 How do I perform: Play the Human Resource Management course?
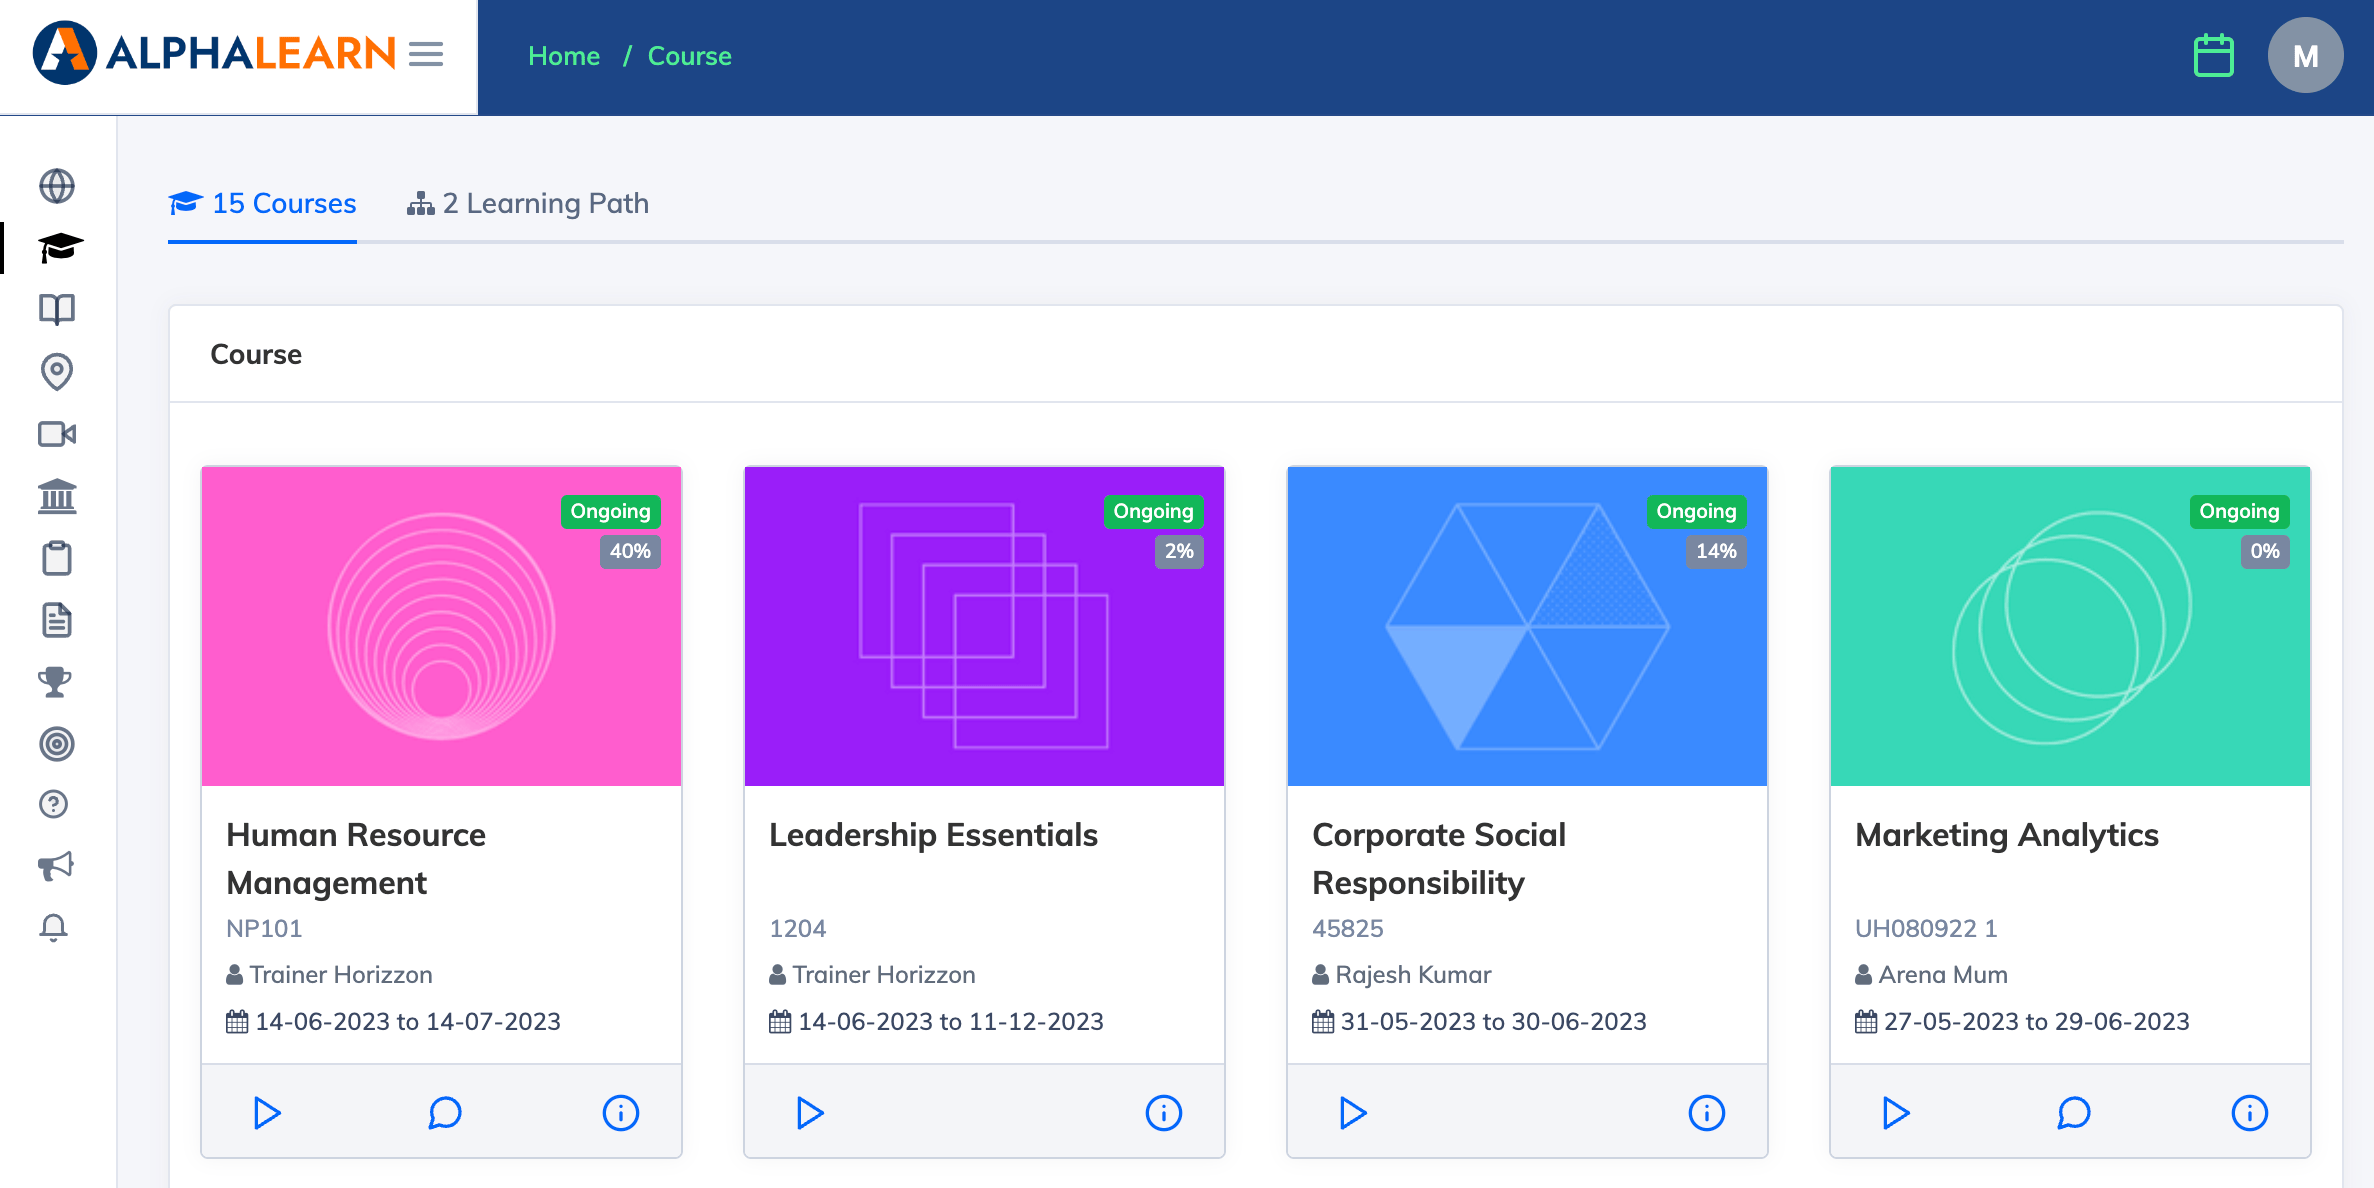[266, 1112]
